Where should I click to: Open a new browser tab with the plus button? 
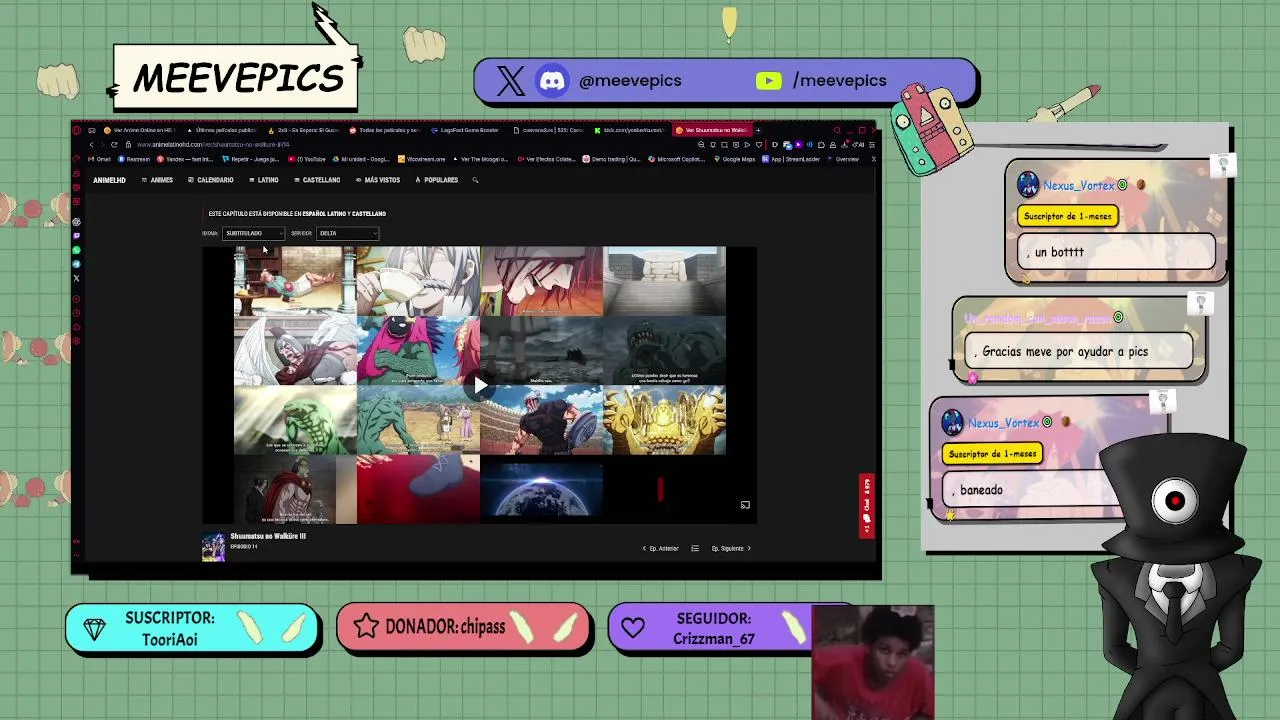click(x=758, y=130)
